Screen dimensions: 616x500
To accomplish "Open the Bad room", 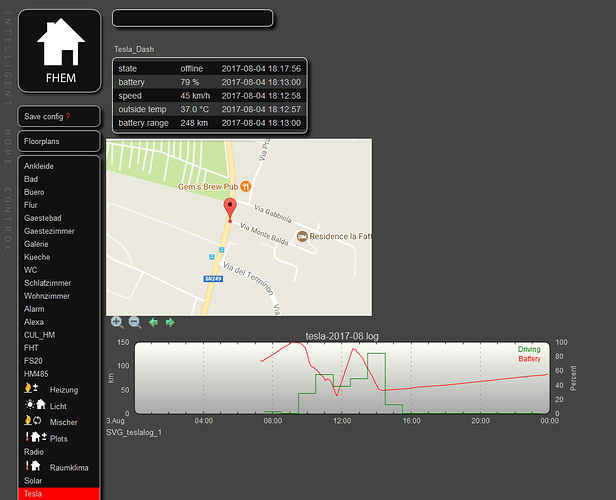I will pyautogui.click(x=31, y=179).
